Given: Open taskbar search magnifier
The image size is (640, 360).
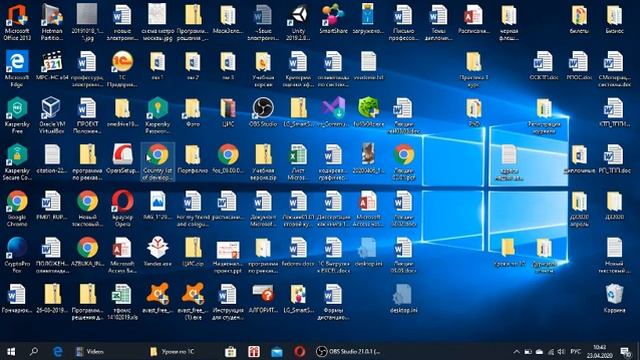Looking at the screenshot, I should (x=34, y=351).
